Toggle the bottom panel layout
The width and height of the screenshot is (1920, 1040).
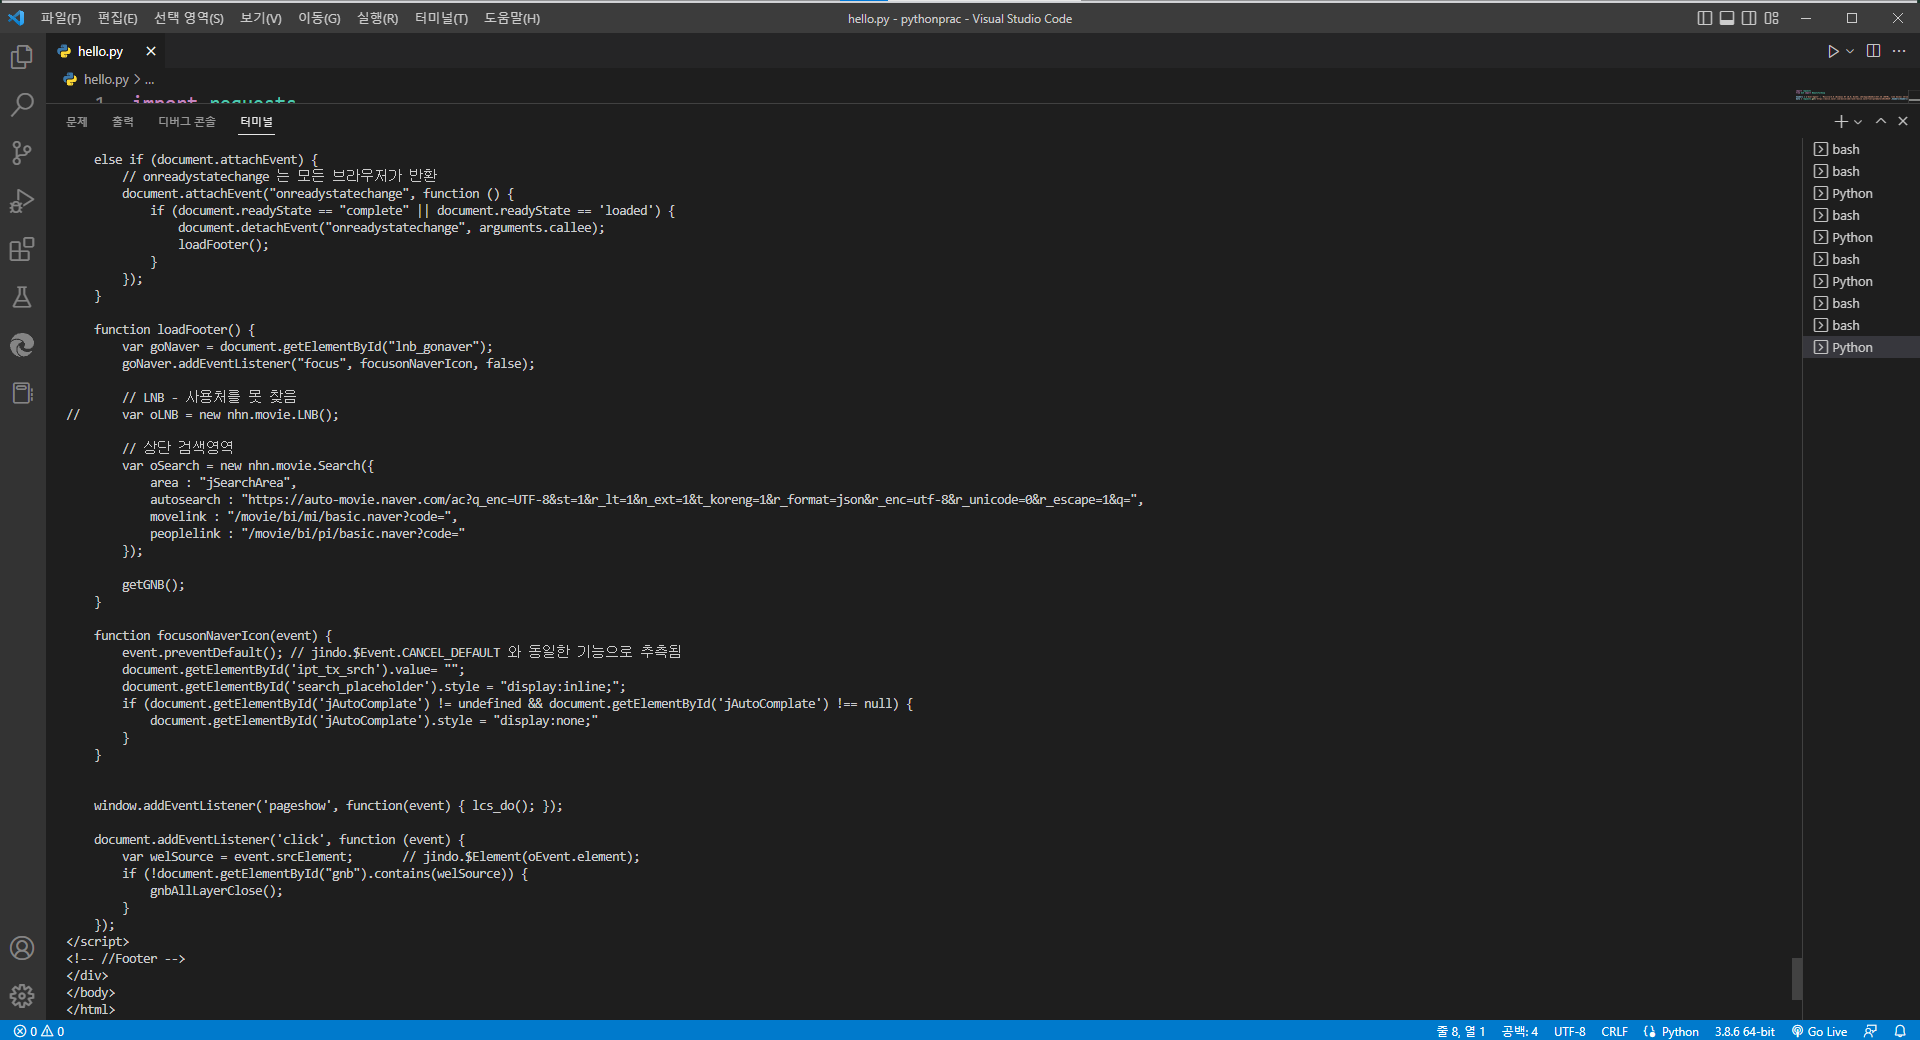pyautogui.click(x=1727, y=18)
